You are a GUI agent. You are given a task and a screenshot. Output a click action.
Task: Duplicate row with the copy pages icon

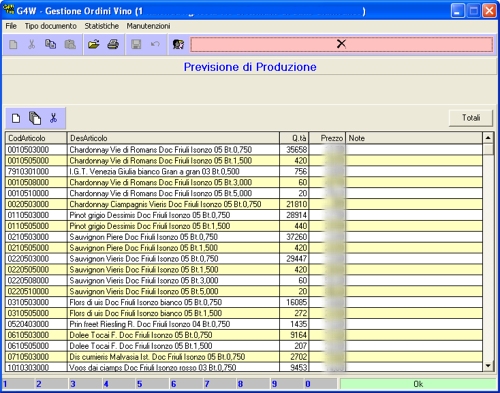(x=35, y=118)
